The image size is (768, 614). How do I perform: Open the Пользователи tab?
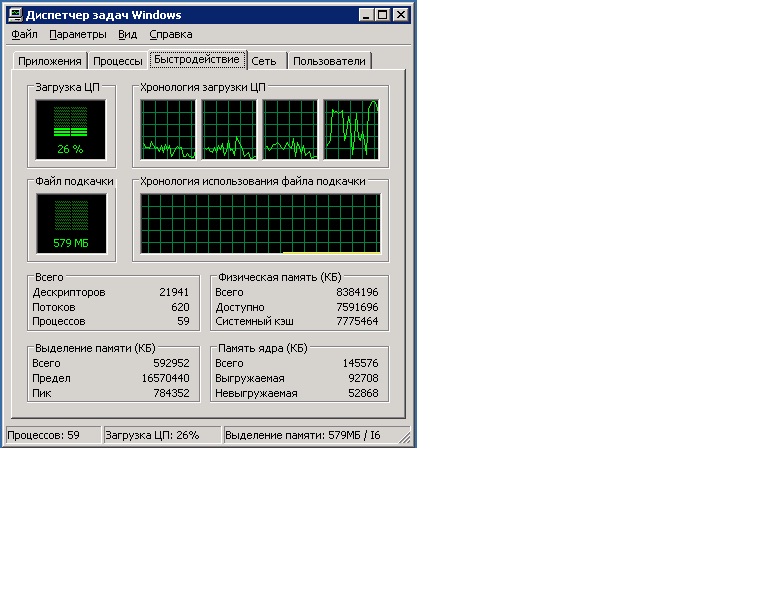click(329, 61)
